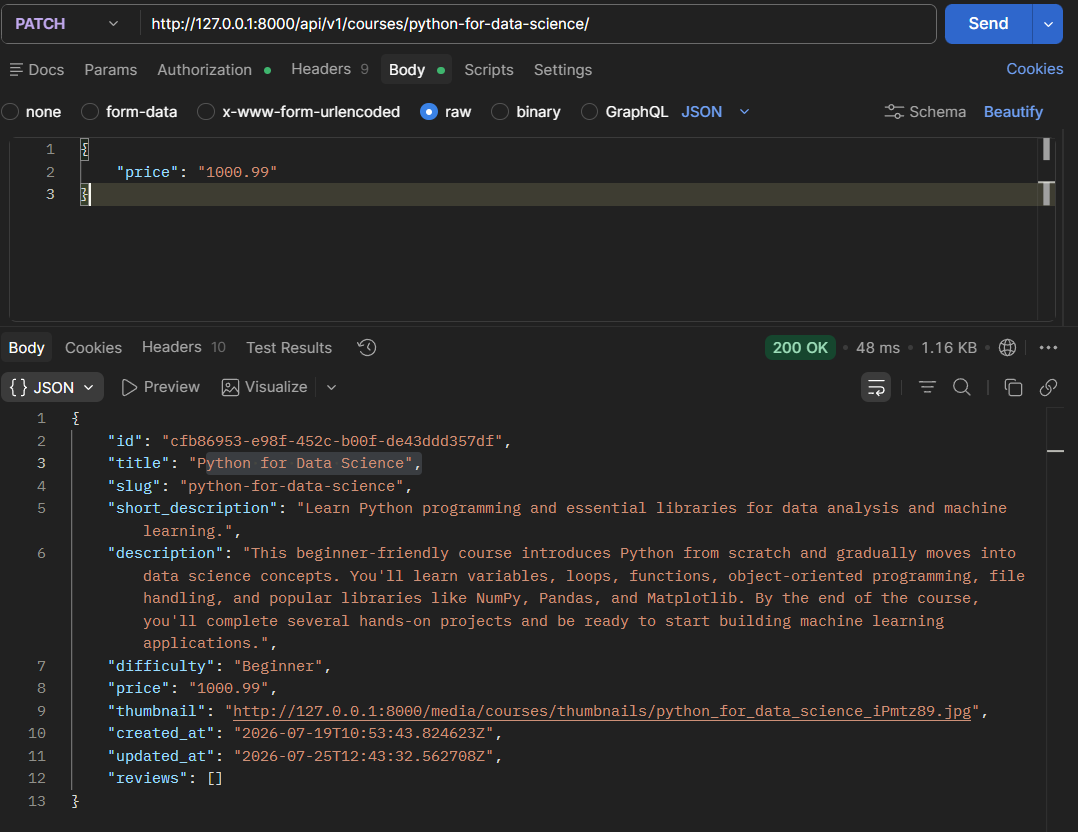The height and width of the screenshot is (832, 1078).
Task: Open the PATCH method dropdown
Action: point(67,24)
